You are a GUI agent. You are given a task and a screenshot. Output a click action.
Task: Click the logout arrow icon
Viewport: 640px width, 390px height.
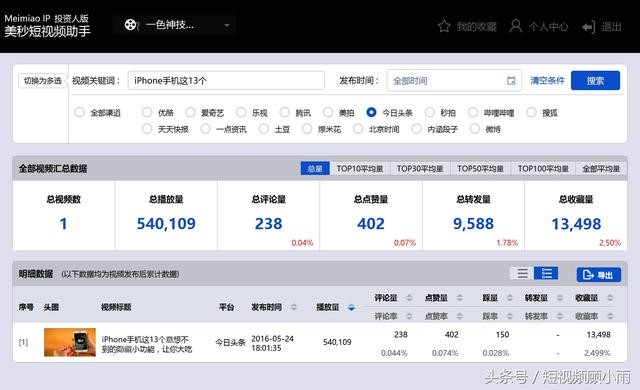[589, 27]
